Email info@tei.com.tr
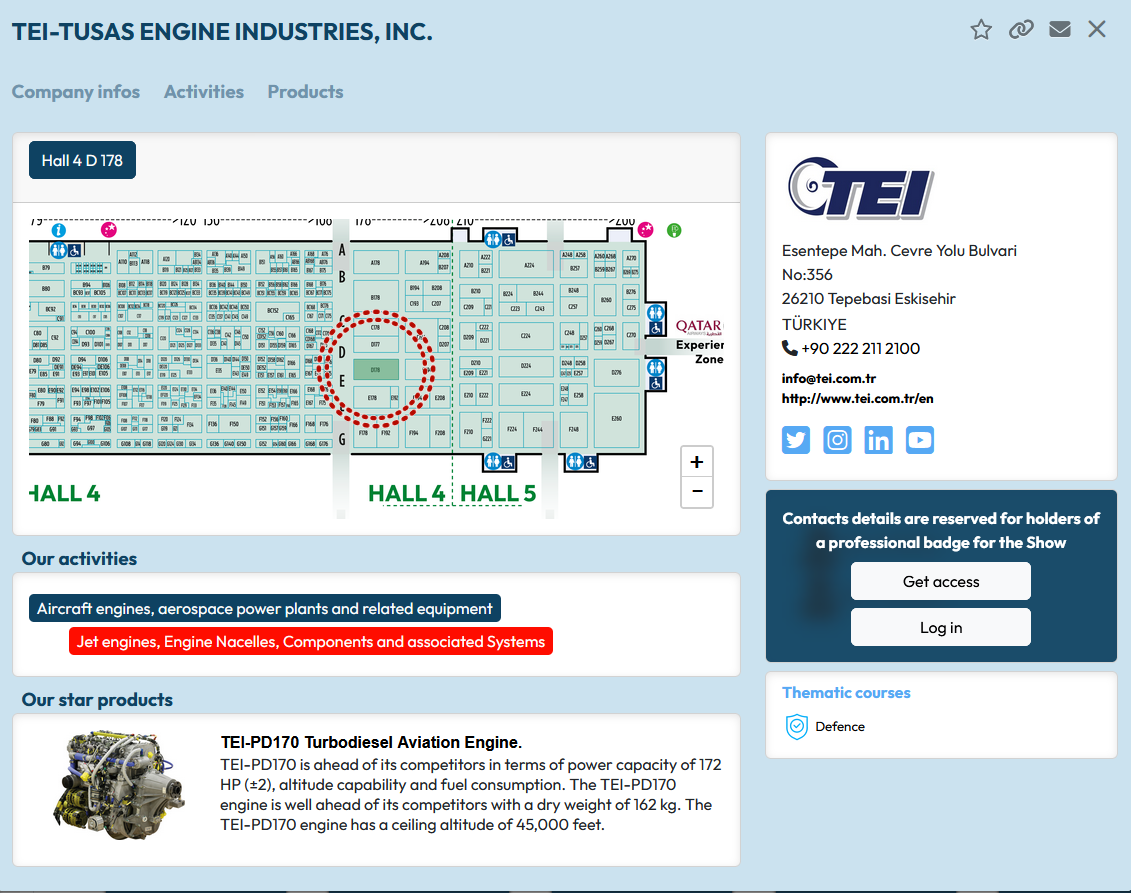This screenshot has width=1131, height=893. pos(829,379)
